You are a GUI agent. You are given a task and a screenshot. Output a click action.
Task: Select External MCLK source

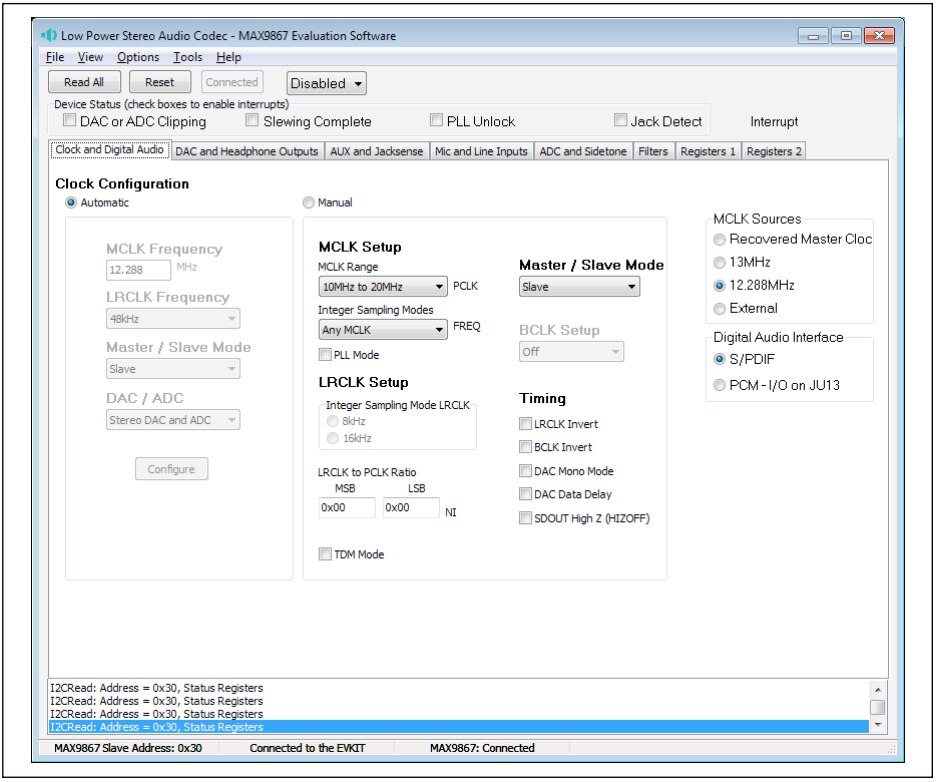click(718, 308)
